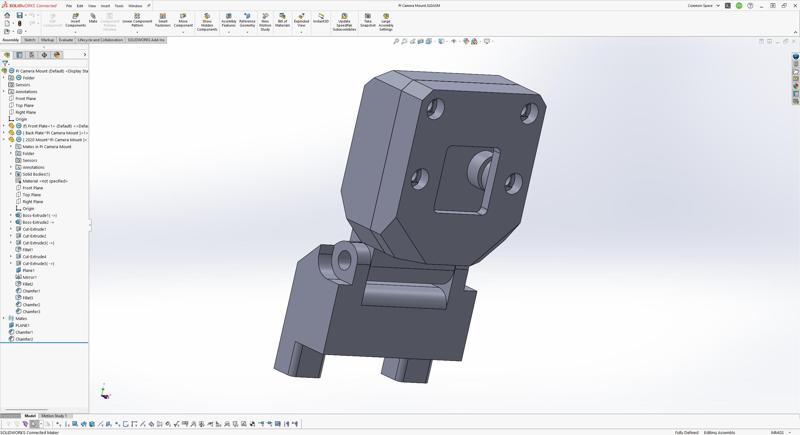Select the Mate tool
The image size is (800, 435).
(93, 19)
